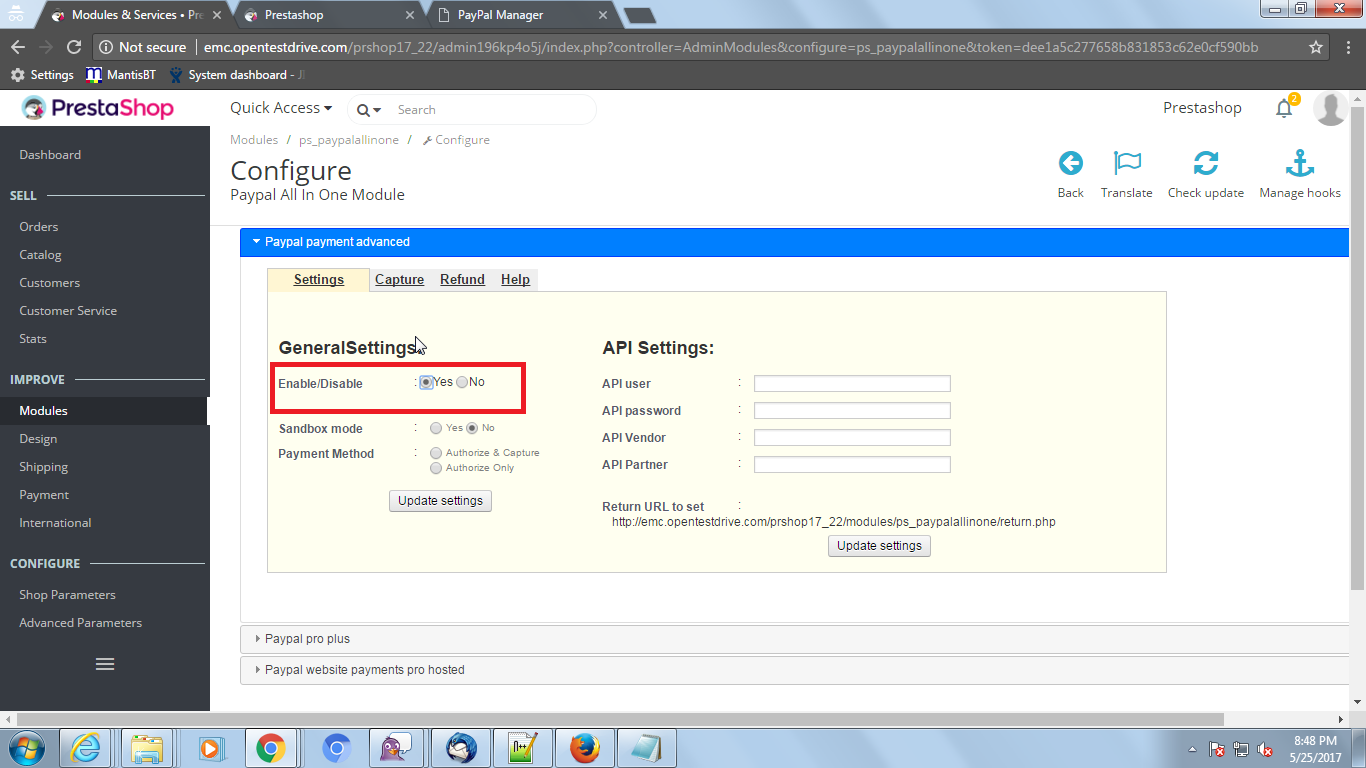1366x768 pixels.
Task: Switch to the Capture tab
Action: [400, 280]
